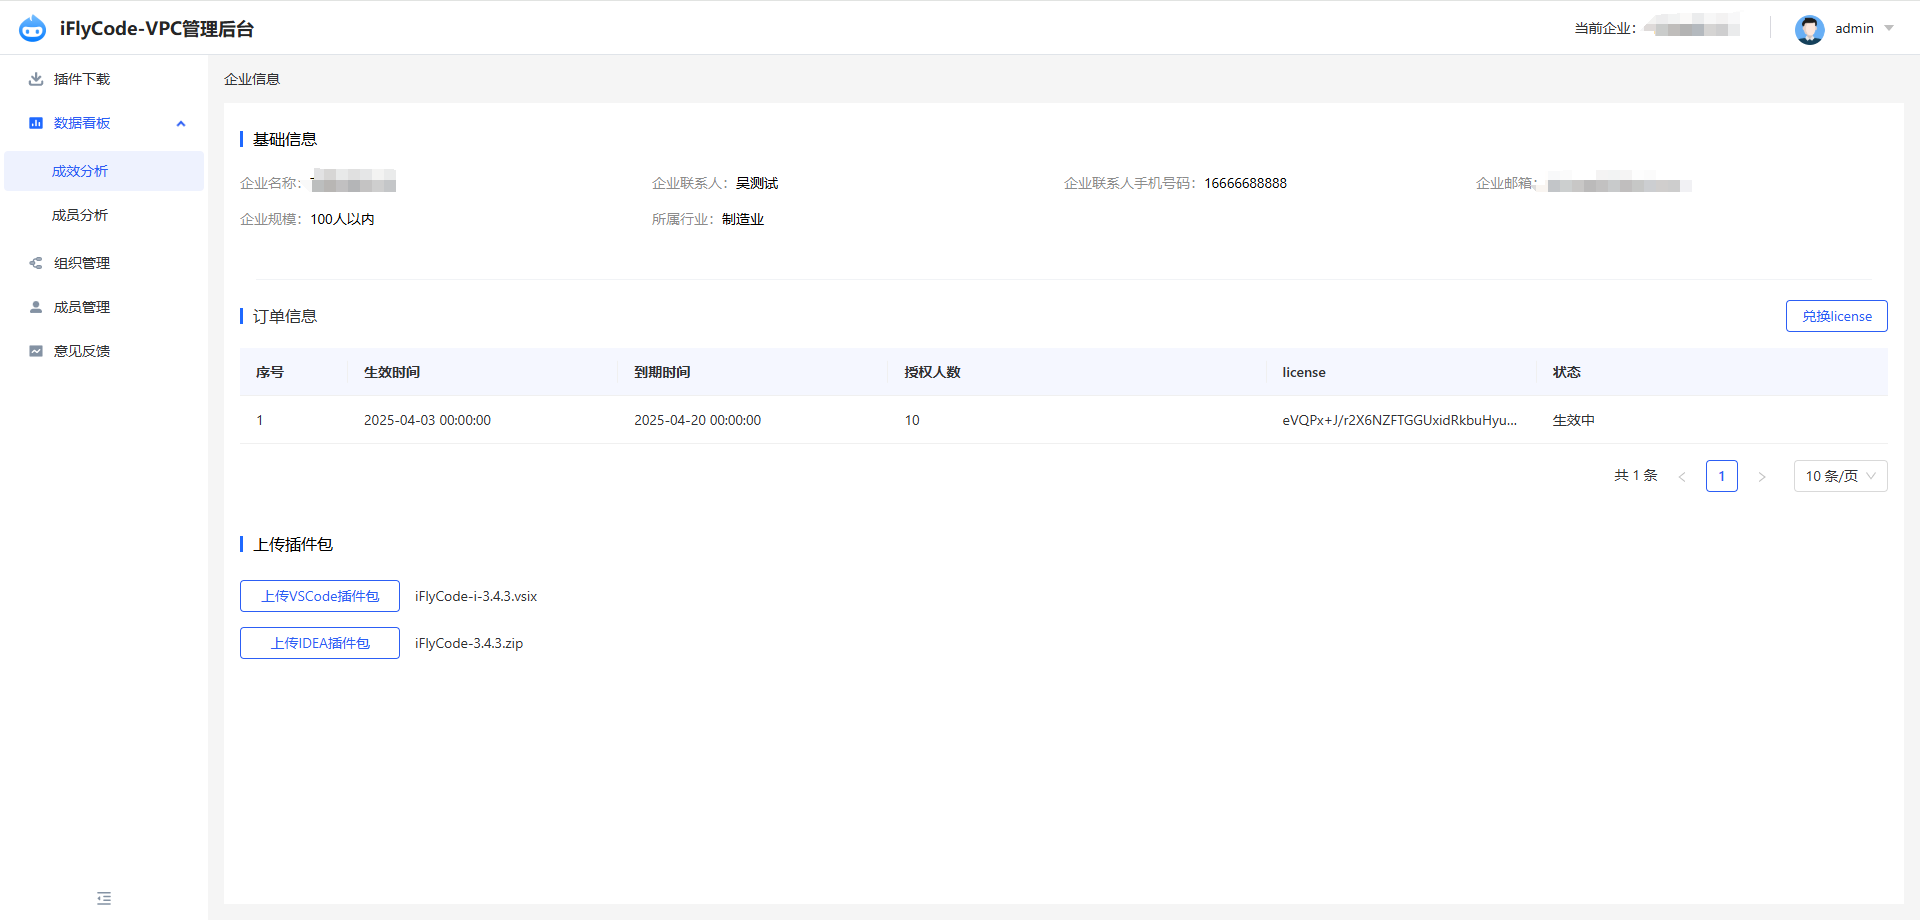Click the license column header

[1304, 372]
